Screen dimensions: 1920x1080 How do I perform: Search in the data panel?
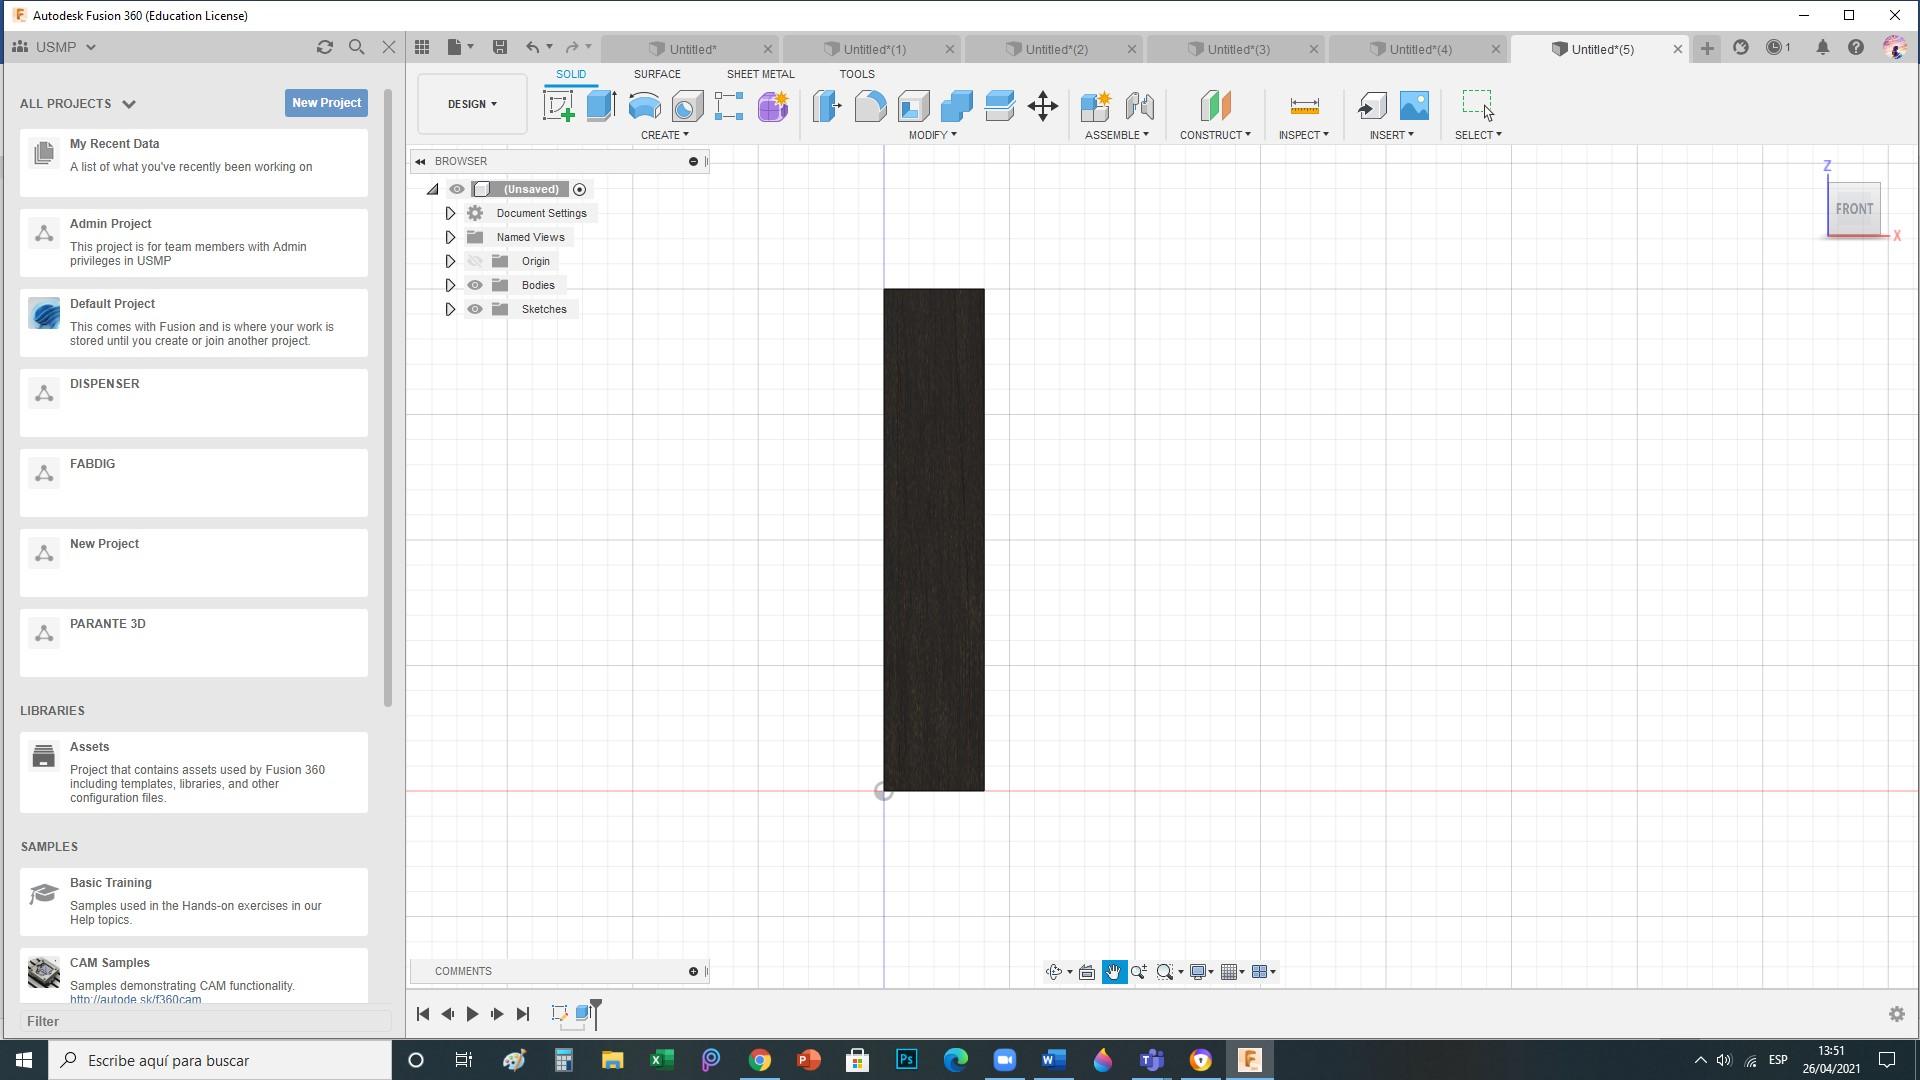coord(356,47)
